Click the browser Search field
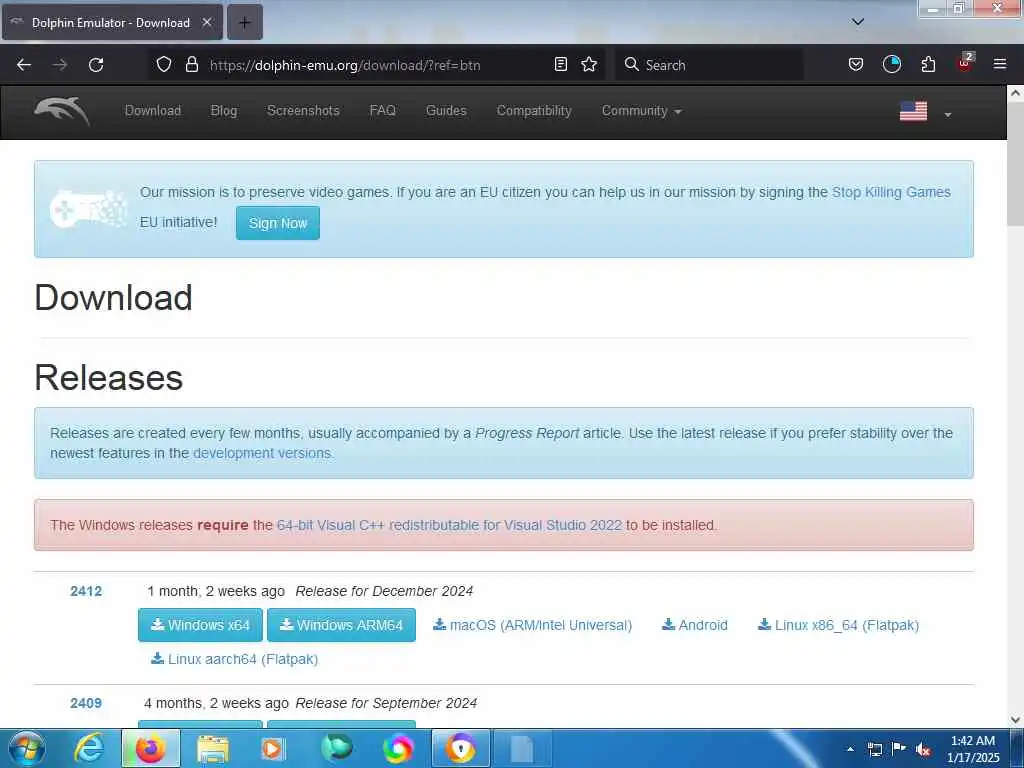This screenshot has height=768, width=1024. pos(709,65)
